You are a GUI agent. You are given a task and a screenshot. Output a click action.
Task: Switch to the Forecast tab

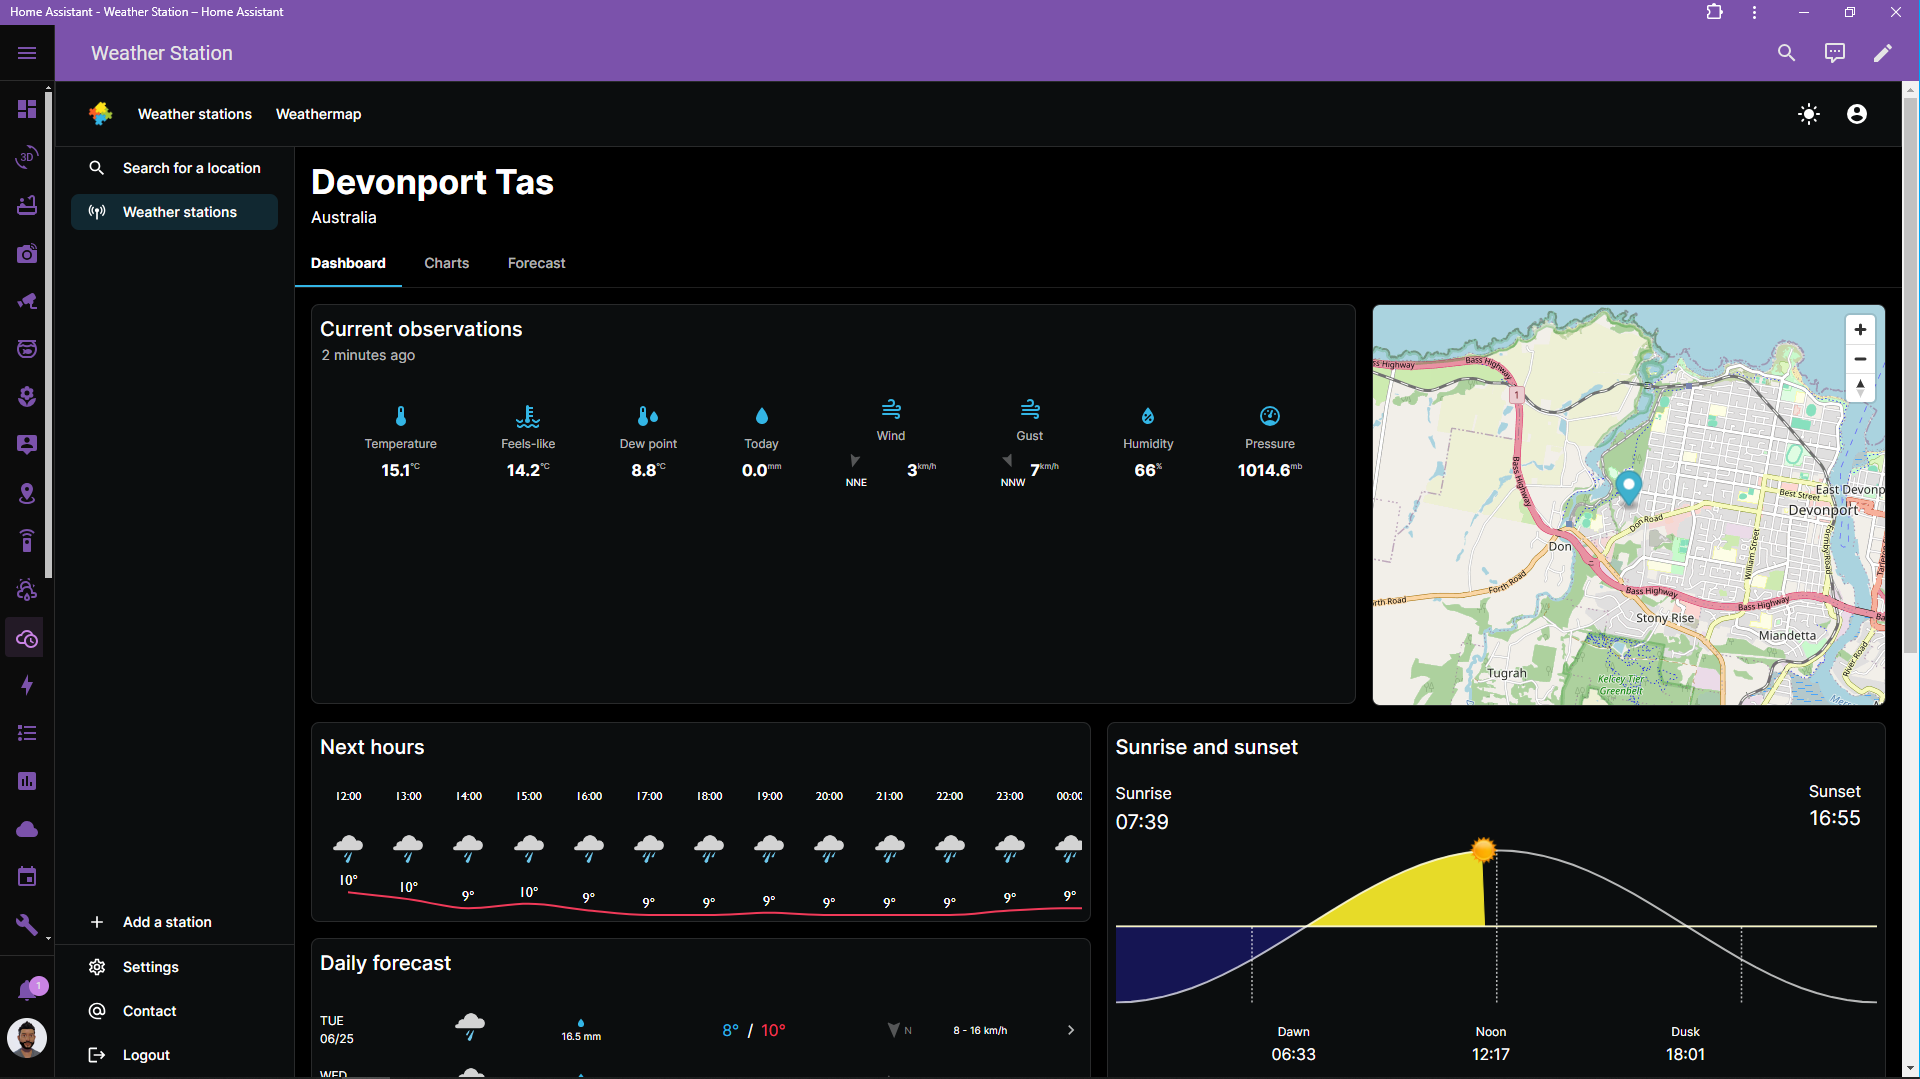[x=536, y=263]
